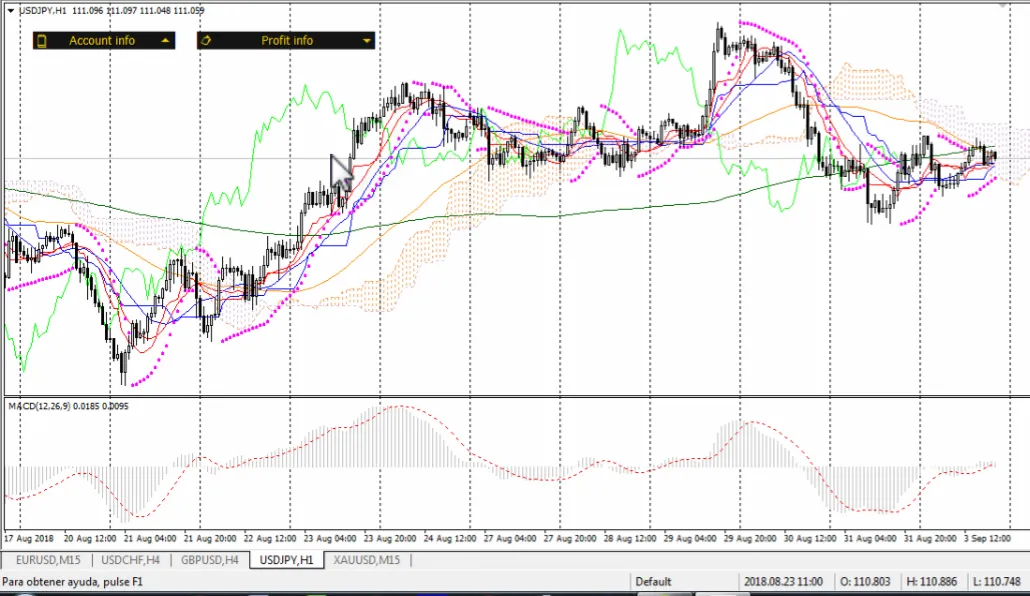Viewport: 1030px width, 596px height.
Task: Click the Profit info panel's left icon
Action: [x=206, y=41]
